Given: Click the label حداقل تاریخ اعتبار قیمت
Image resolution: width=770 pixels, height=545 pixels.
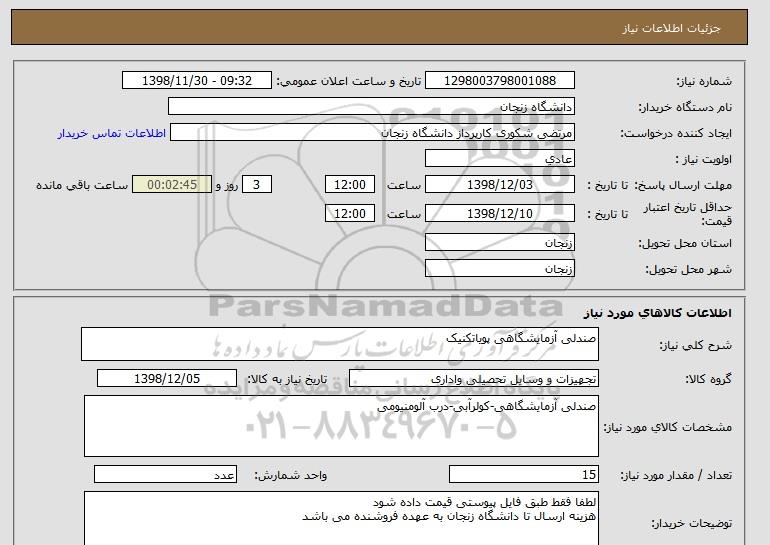Looking at the screenshot, I should pyautogui.click(x=688, y=214).
